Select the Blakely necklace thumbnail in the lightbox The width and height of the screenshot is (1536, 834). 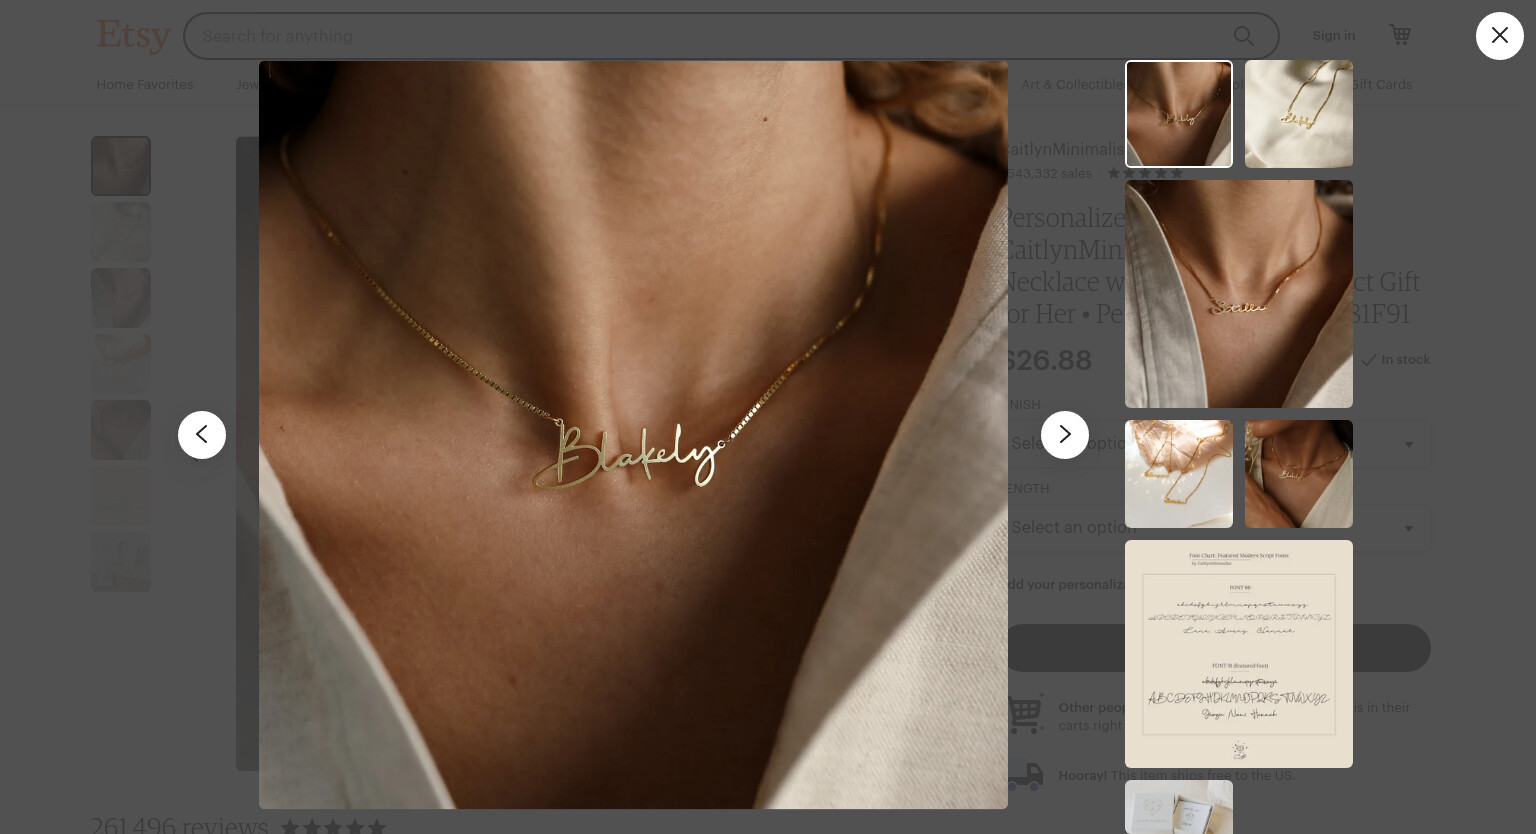[x=1179, y=114]
